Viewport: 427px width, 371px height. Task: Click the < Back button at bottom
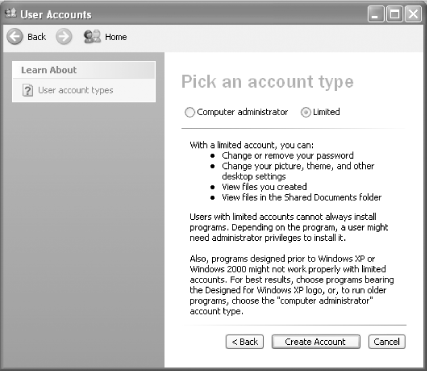[245, 342]
